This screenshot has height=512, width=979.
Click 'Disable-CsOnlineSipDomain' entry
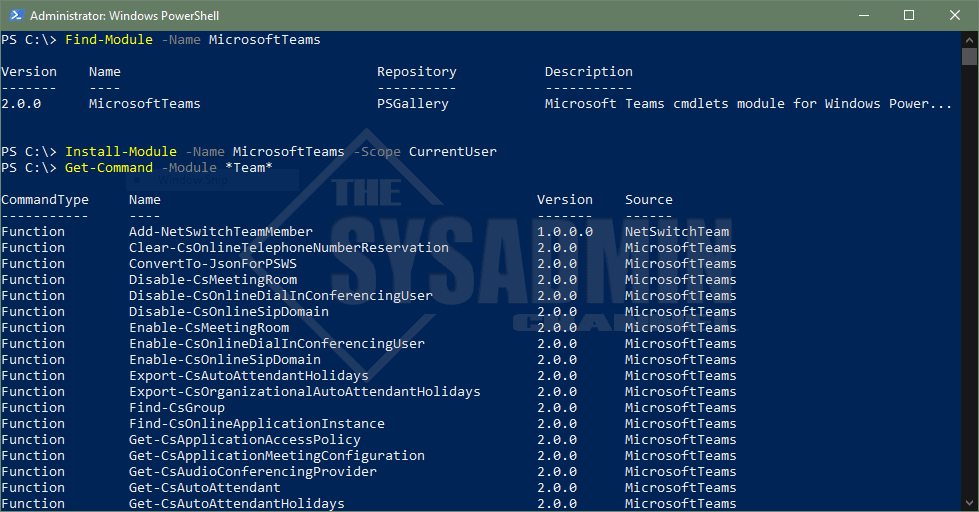point(229,312)
